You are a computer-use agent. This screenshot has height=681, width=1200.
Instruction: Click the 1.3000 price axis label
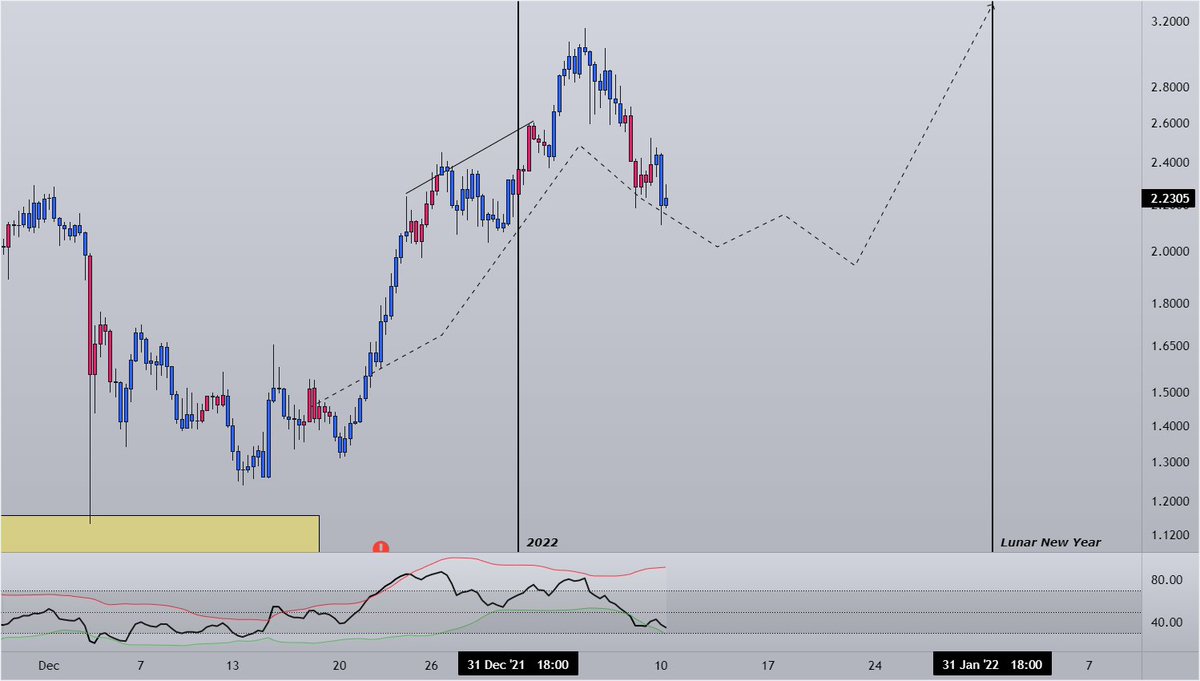tap(1169, 463)
